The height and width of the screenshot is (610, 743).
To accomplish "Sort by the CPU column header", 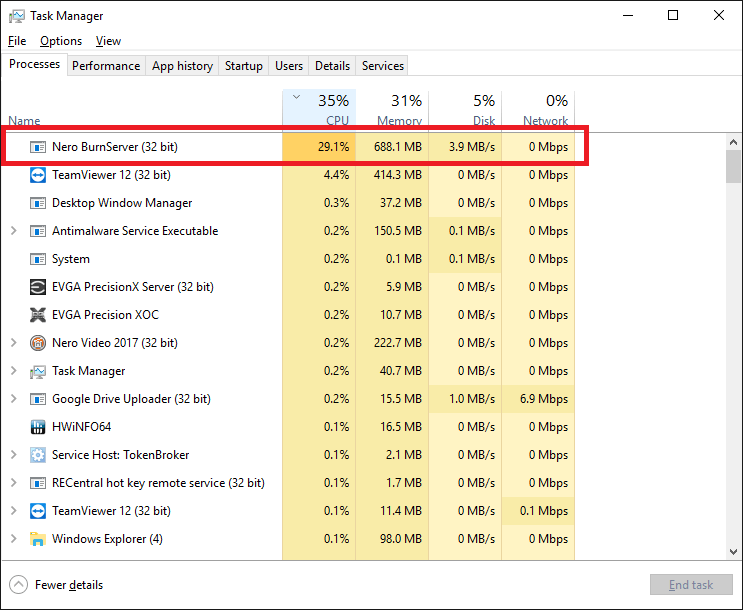I will 319,109.
